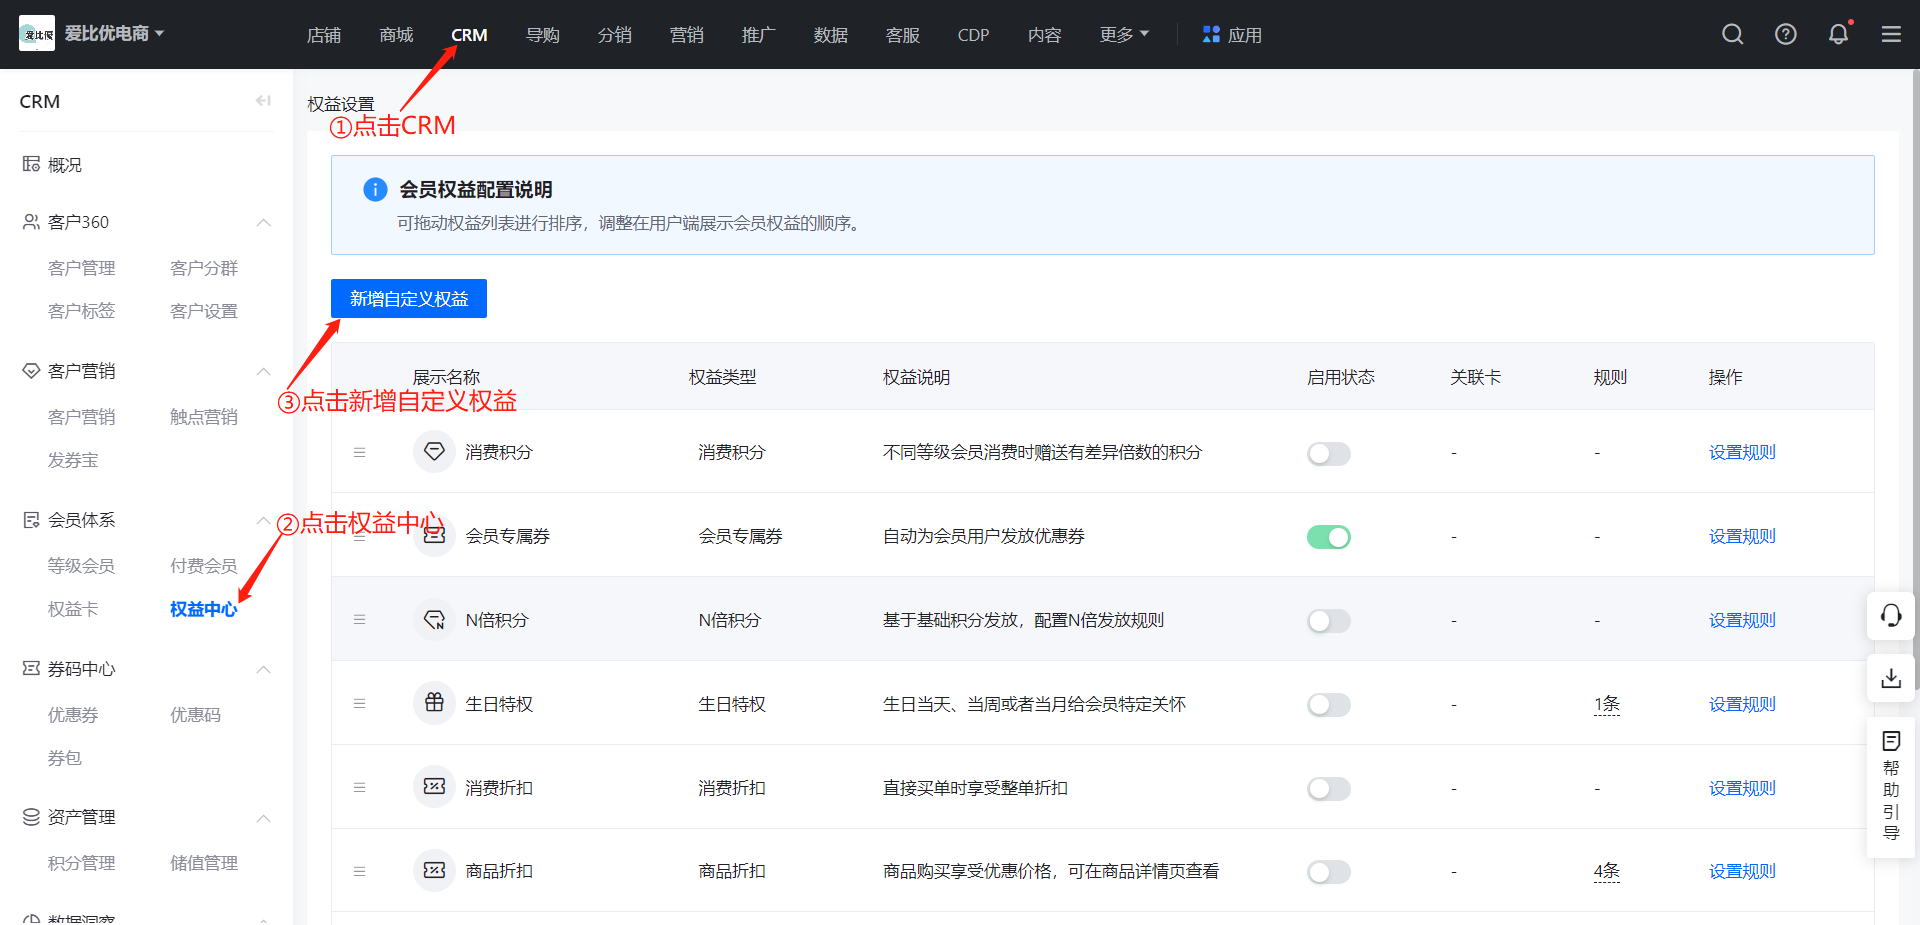
Task: Open the 4条 rules link for 商品折扣
Action: pyautogui.click(x=1606, y=871)
